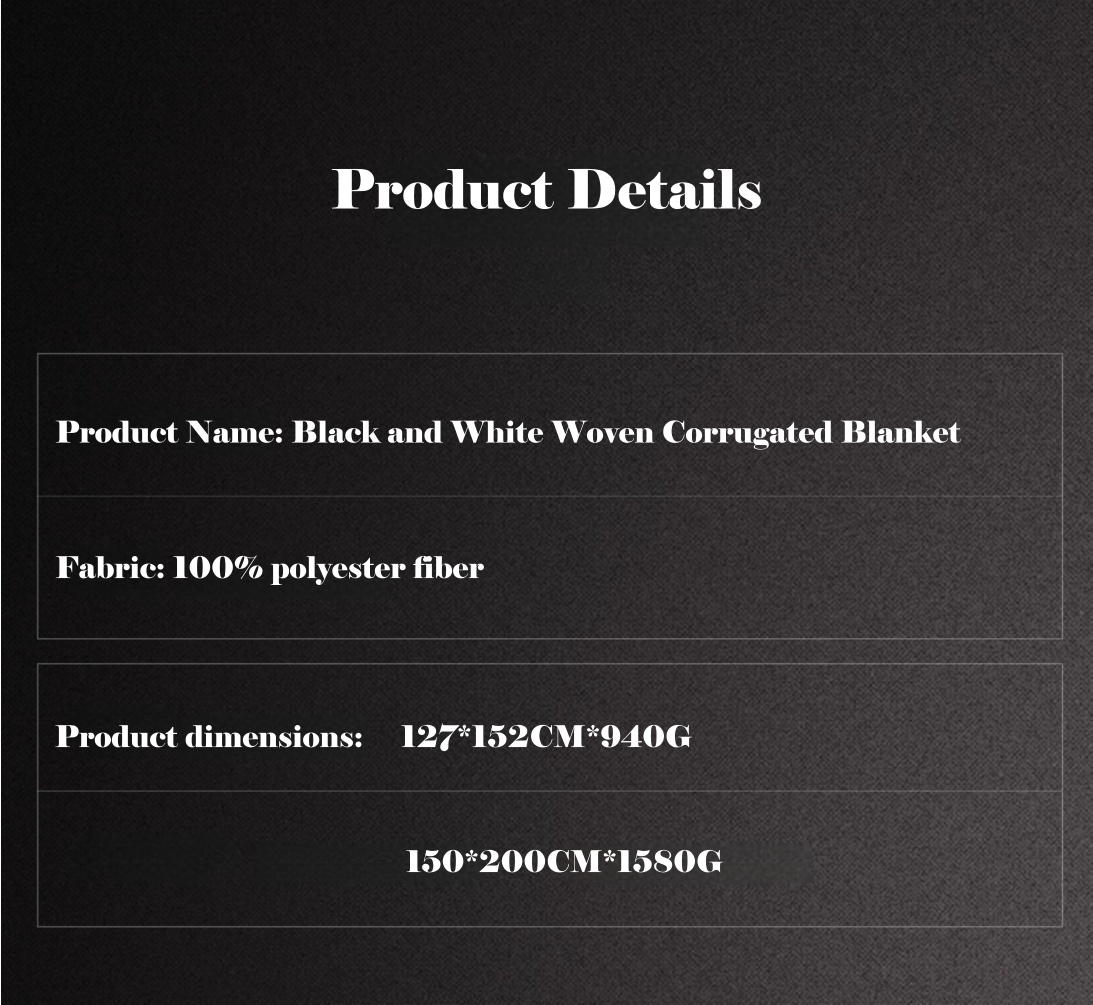The height and width of the screenshot is (1005, 1093).
Task: Select the word "dimensions:" in the size row
Action: coord(274,737)
